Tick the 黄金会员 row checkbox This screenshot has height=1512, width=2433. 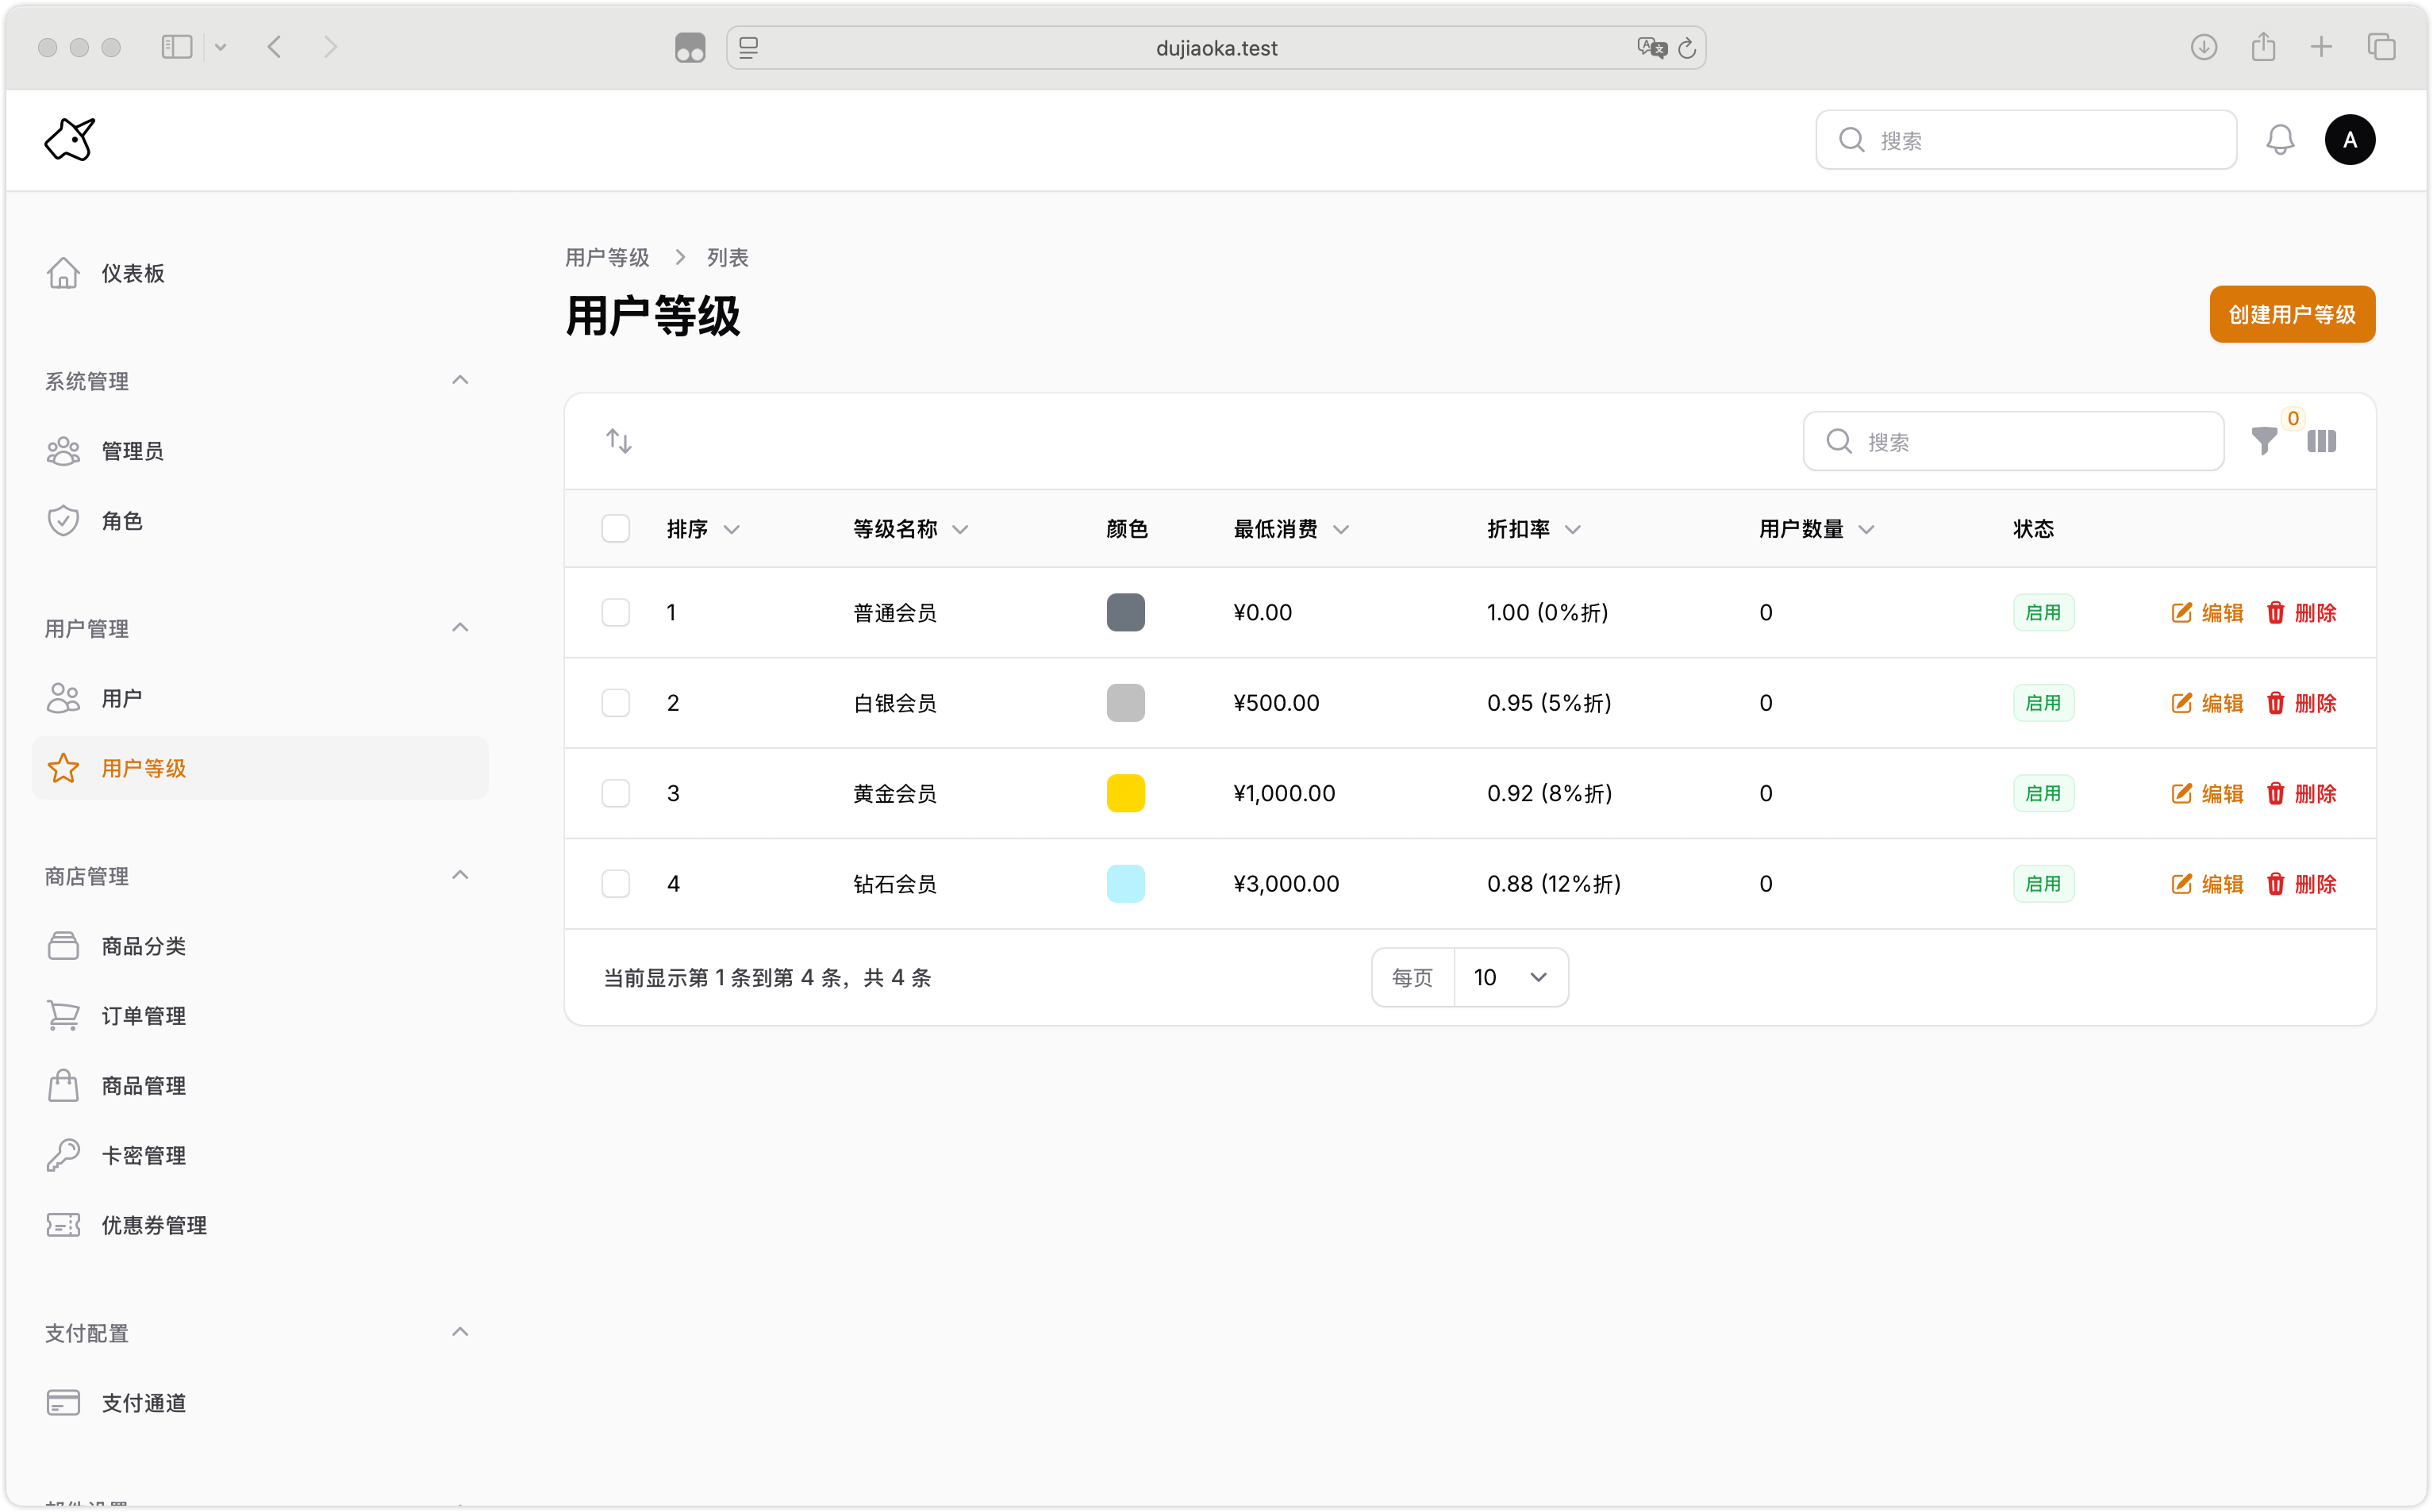coord(616,794)
